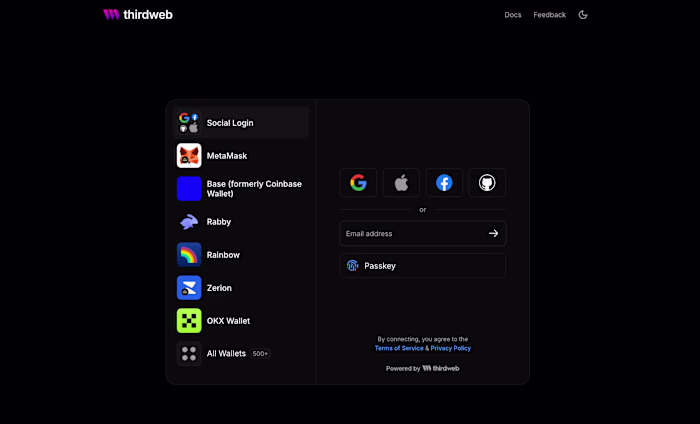Click the thirdweb logo in the header
Viewport: 700px width, 424px height.
(x=138, y=15)
